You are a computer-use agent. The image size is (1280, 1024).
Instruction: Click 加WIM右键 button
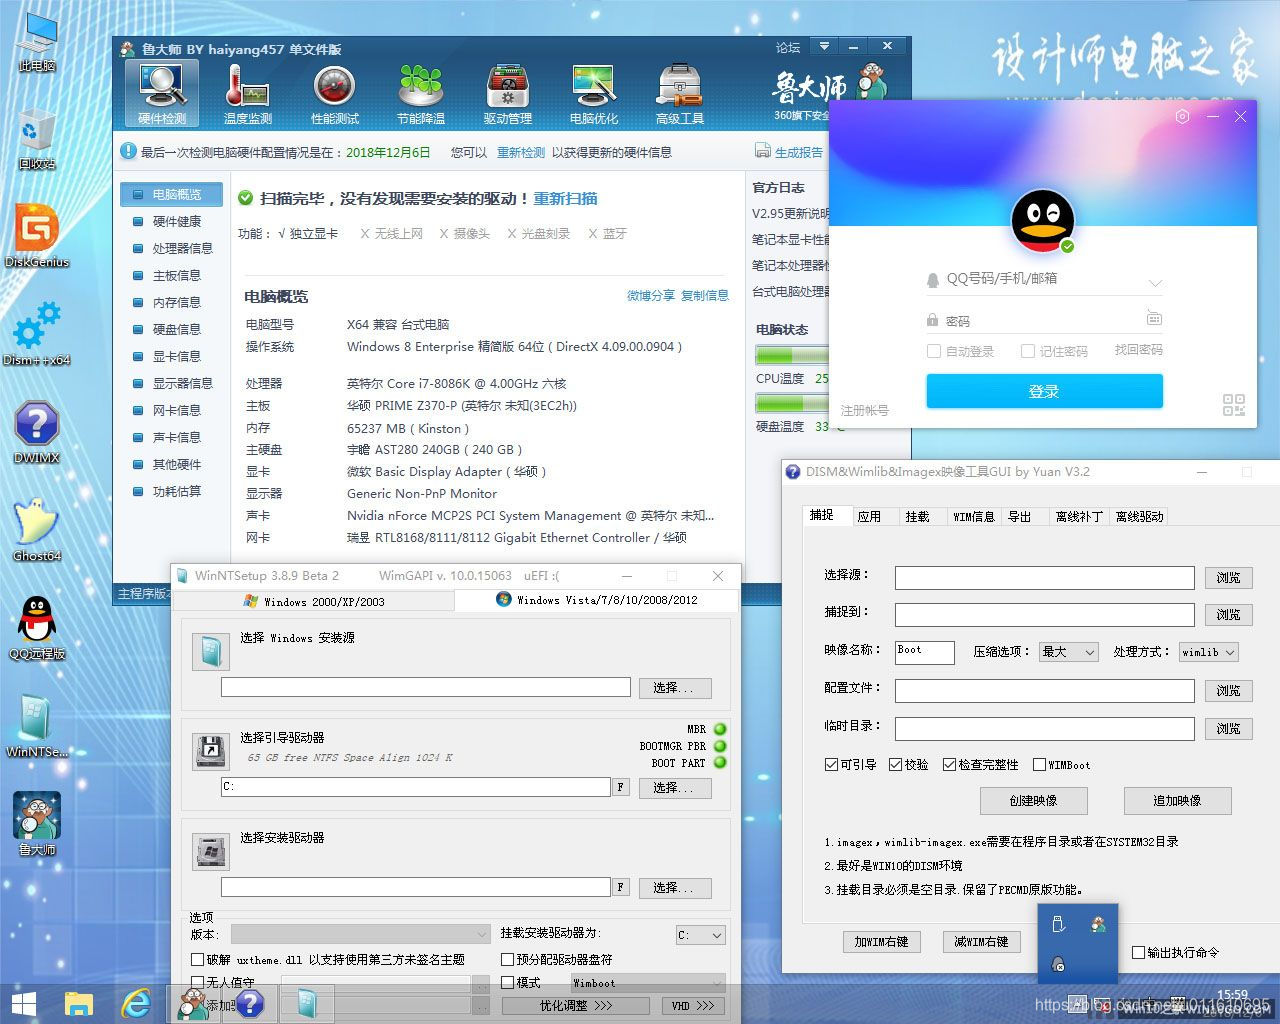(881, 941)
